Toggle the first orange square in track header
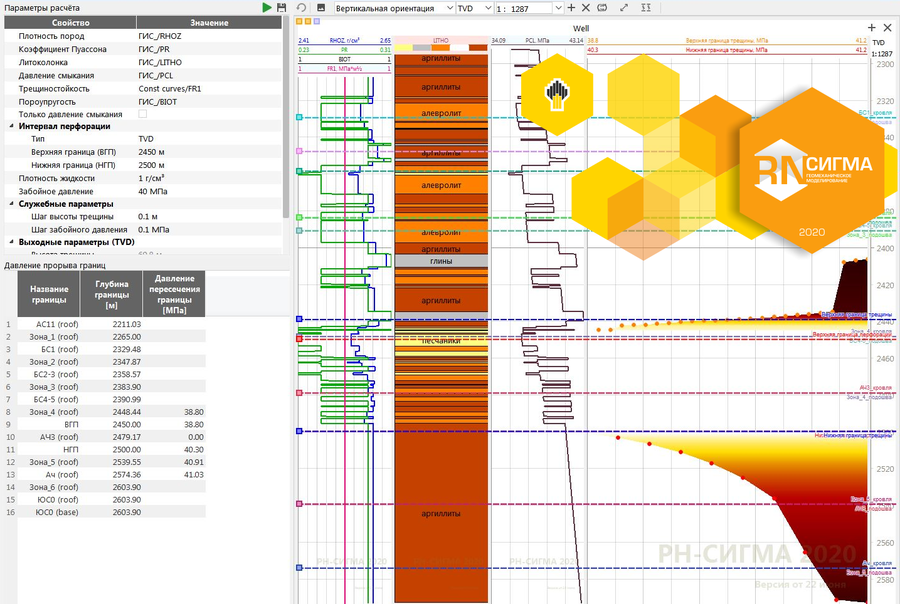The height and width of the screenshot is (604, 900). pyautogui.click(x=301, y=21)
